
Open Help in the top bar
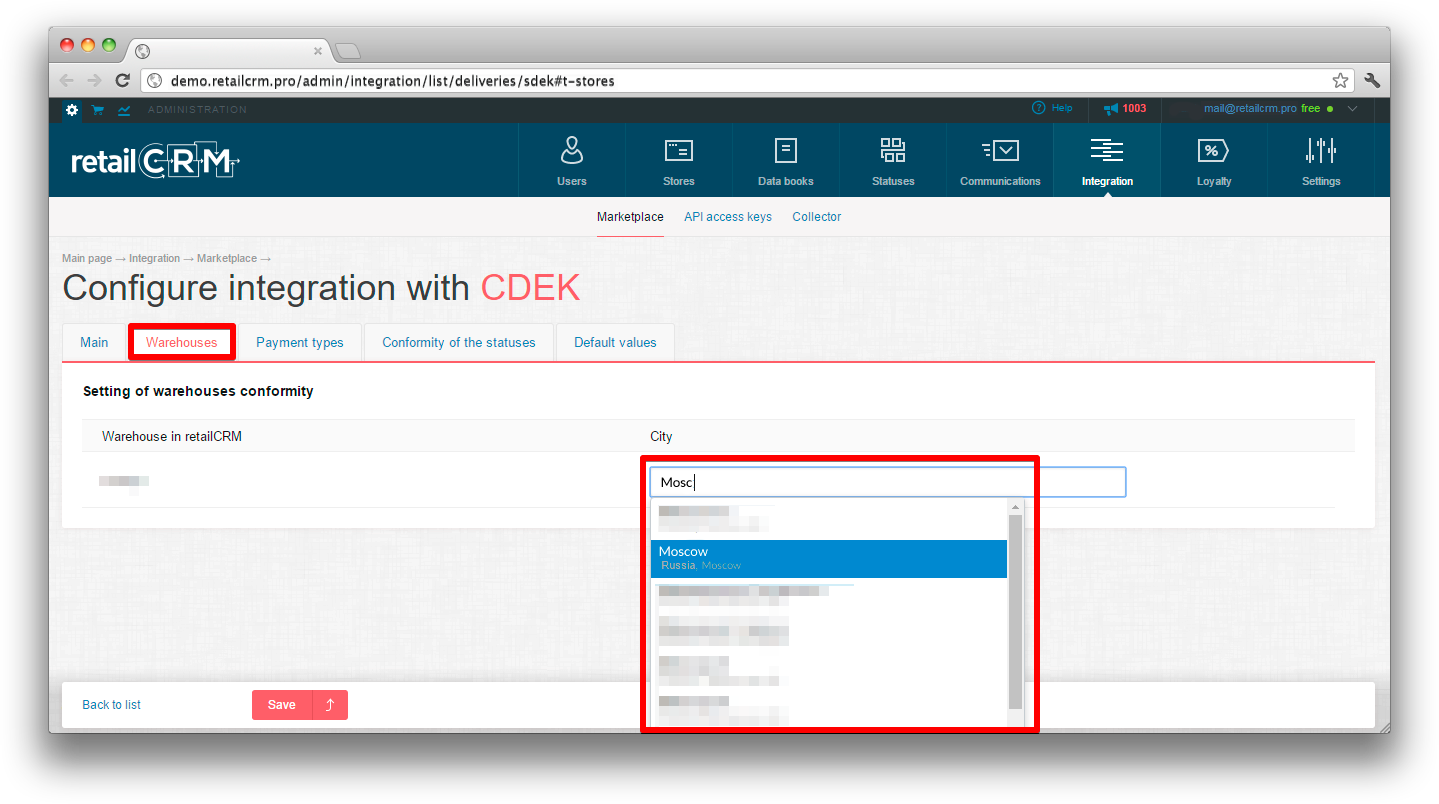(x=1052, y=108)
